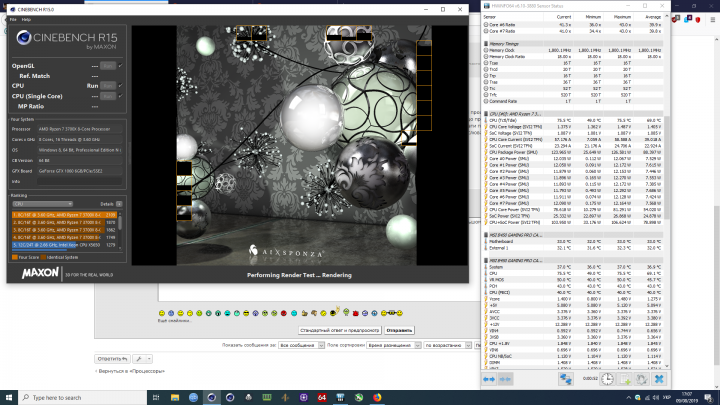Toggle the OpenGL test checkbox
Screen dimensions: 720x405
(120, 66)
